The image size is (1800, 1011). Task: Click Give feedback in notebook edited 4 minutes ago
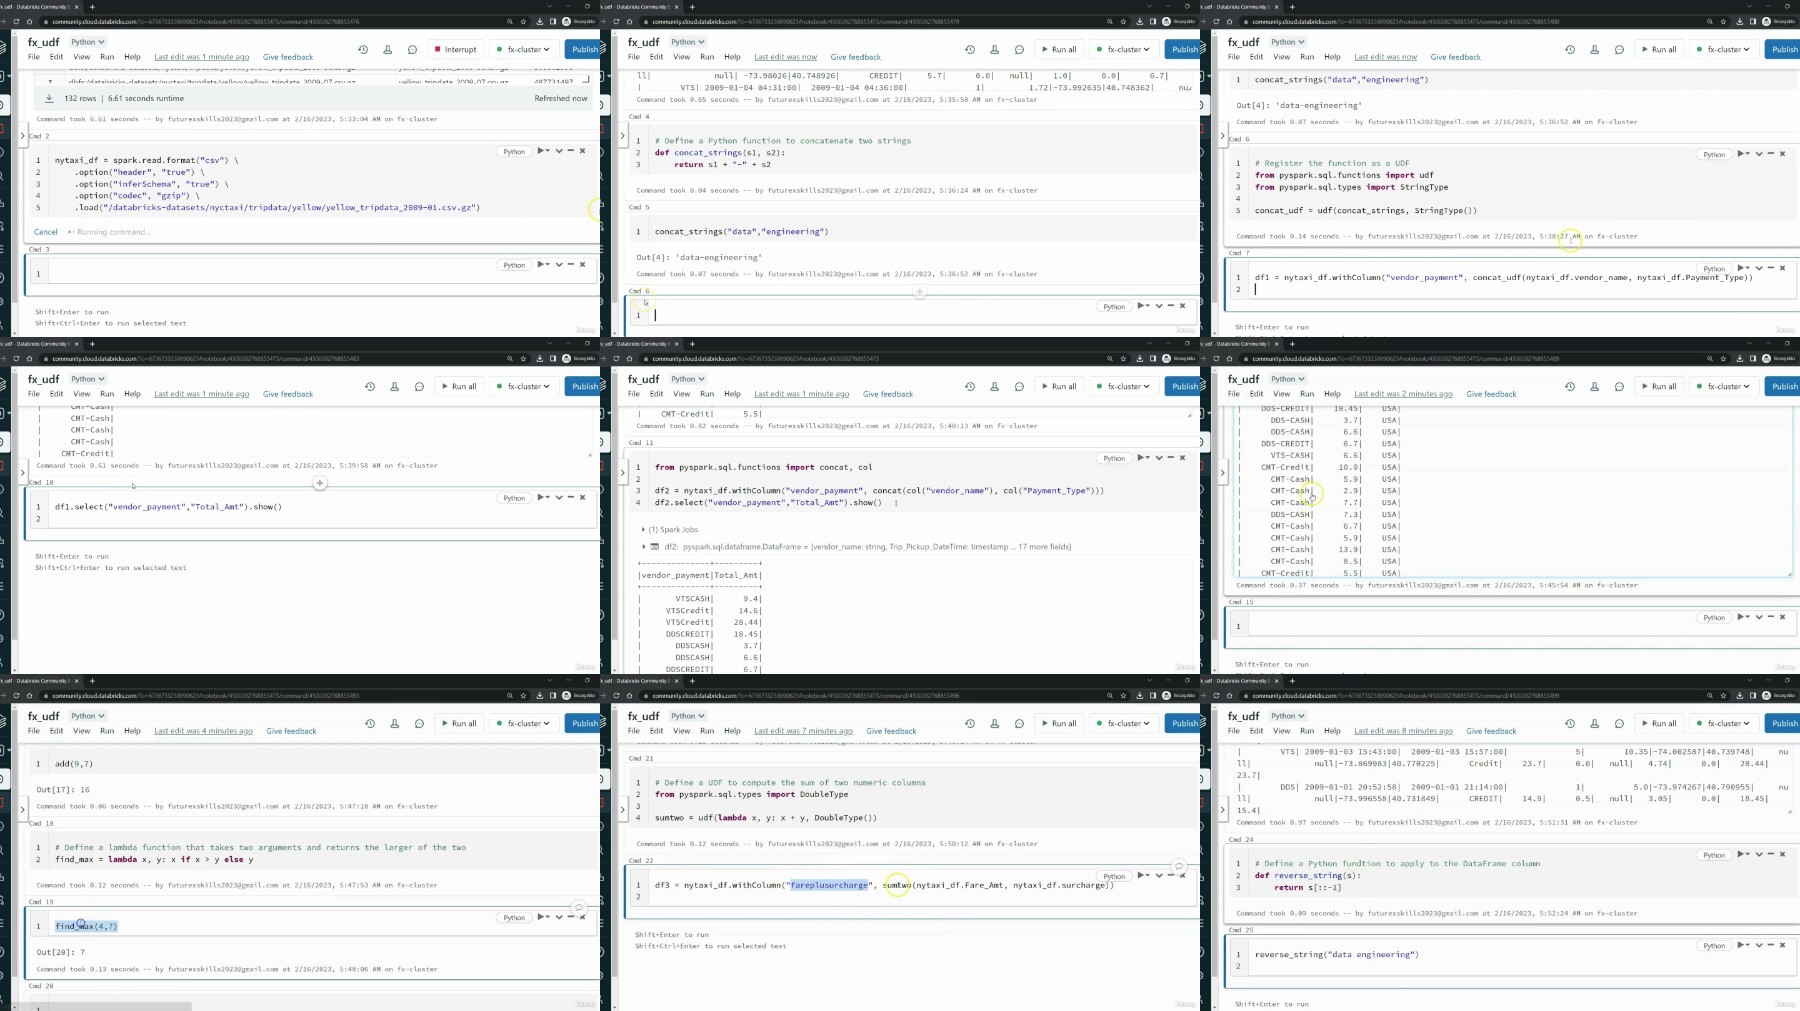coord(292,731)
